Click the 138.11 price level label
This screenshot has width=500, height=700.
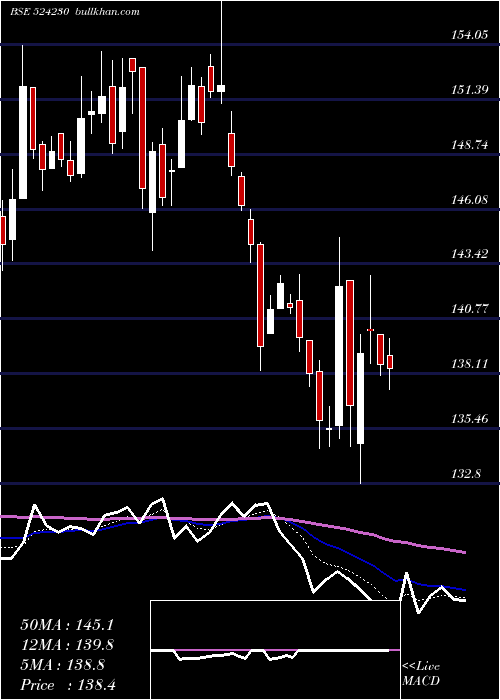click(x=470, y=364)
